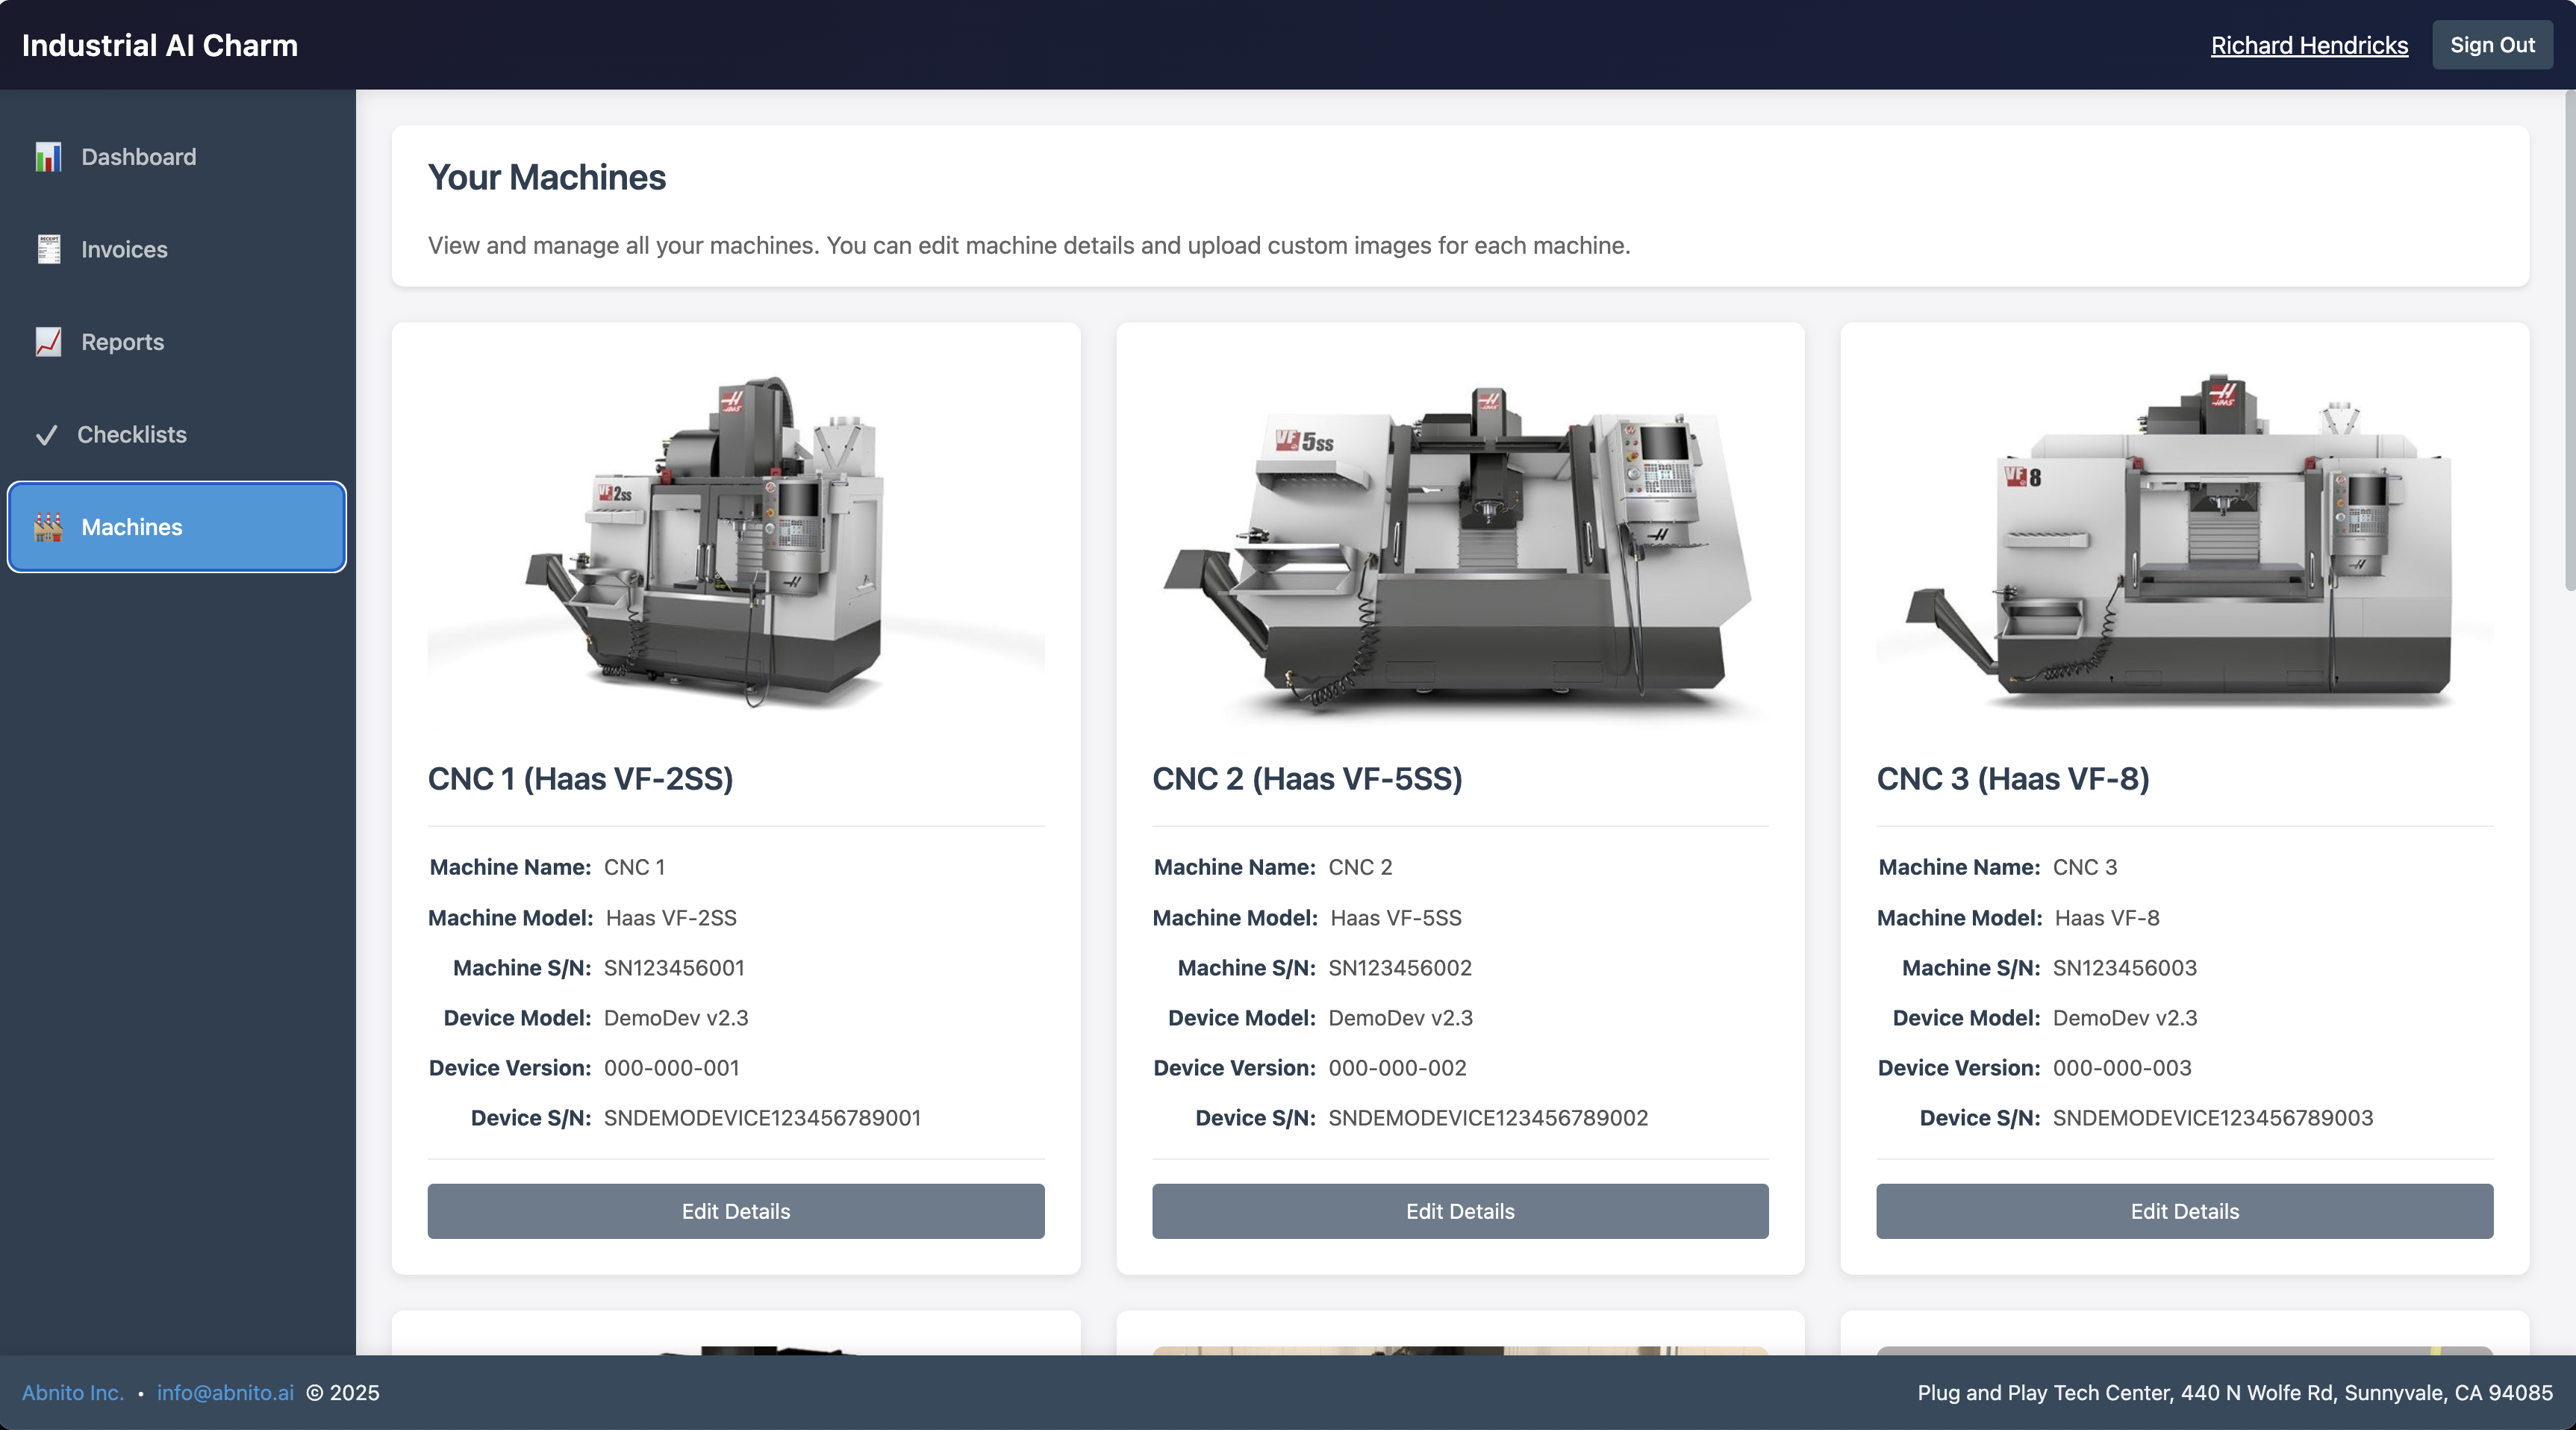The height and width of the screenshot is (1430, 2576).
Task: Select the Checklists checkmark icon
Action: point(47,435)
